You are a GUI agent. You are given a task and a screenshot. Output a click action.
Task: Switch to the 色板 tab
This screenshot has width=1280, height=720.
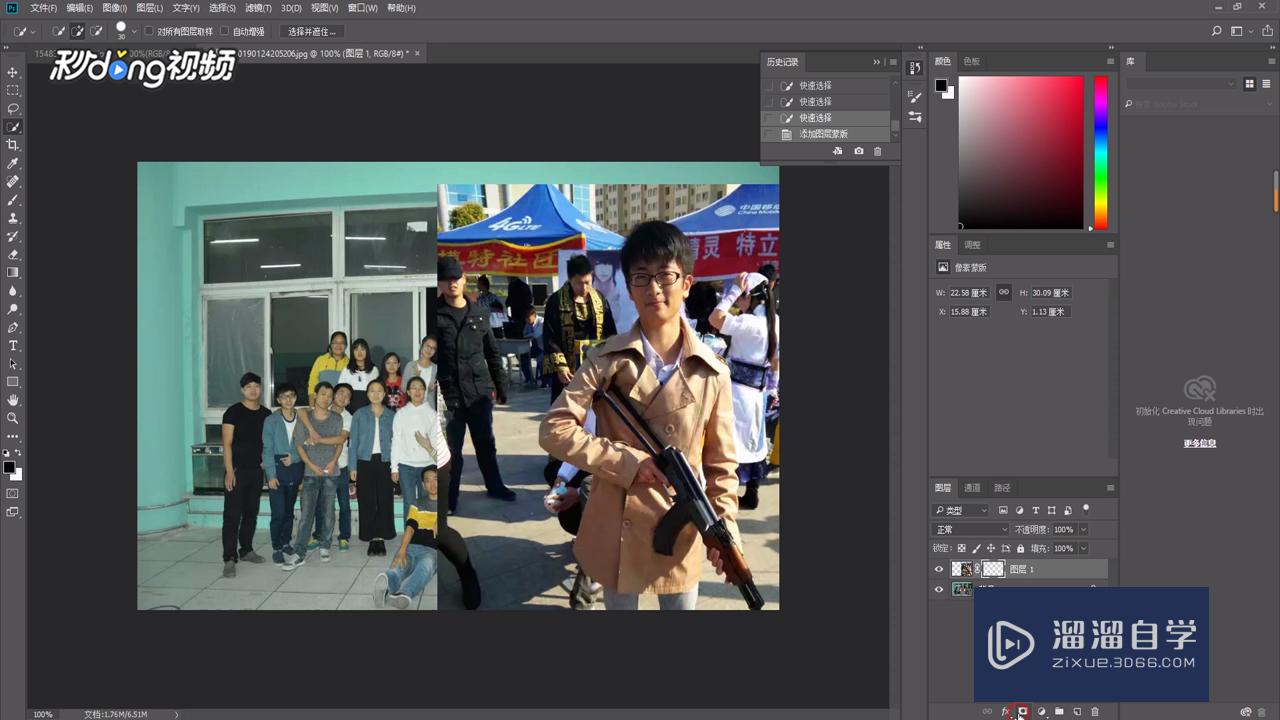click(971, 61)
